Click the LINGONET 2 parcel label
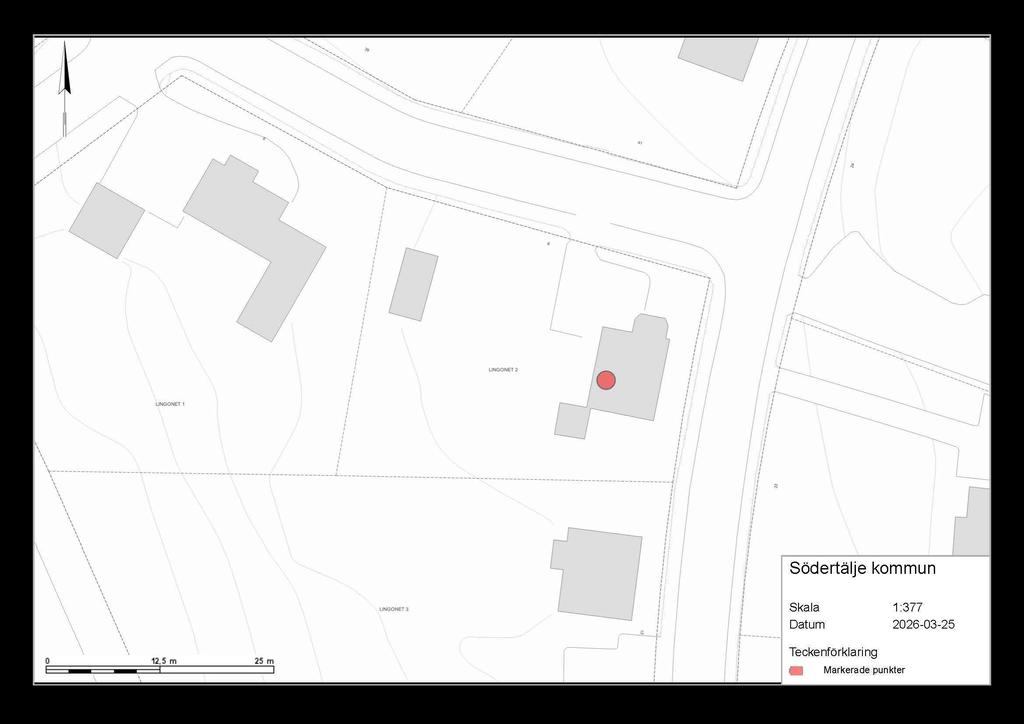1024x724 pixels. [x=503, y=370]
